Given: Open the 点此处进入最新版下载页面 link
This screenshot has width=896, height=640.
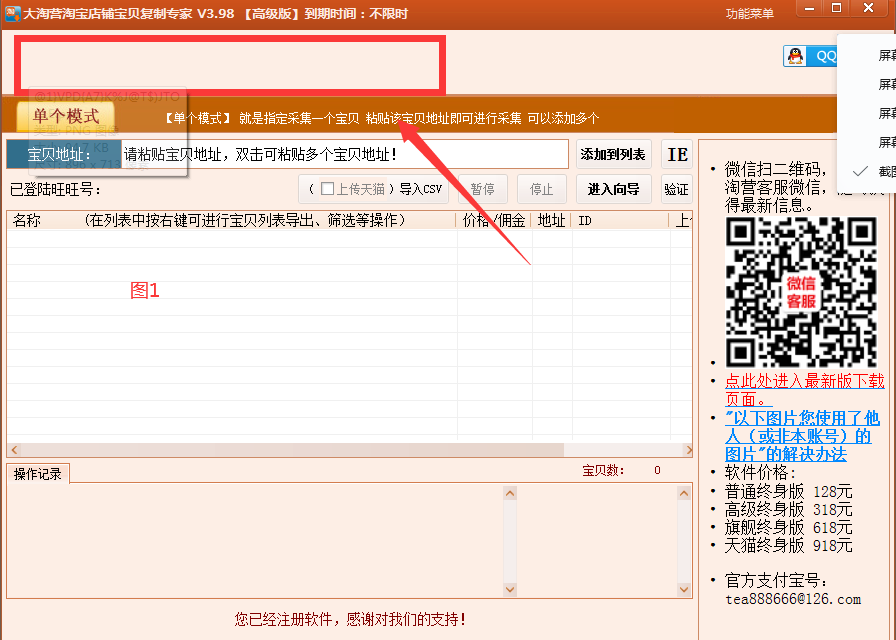Looking at the screenshot, I should pos(805,390).
